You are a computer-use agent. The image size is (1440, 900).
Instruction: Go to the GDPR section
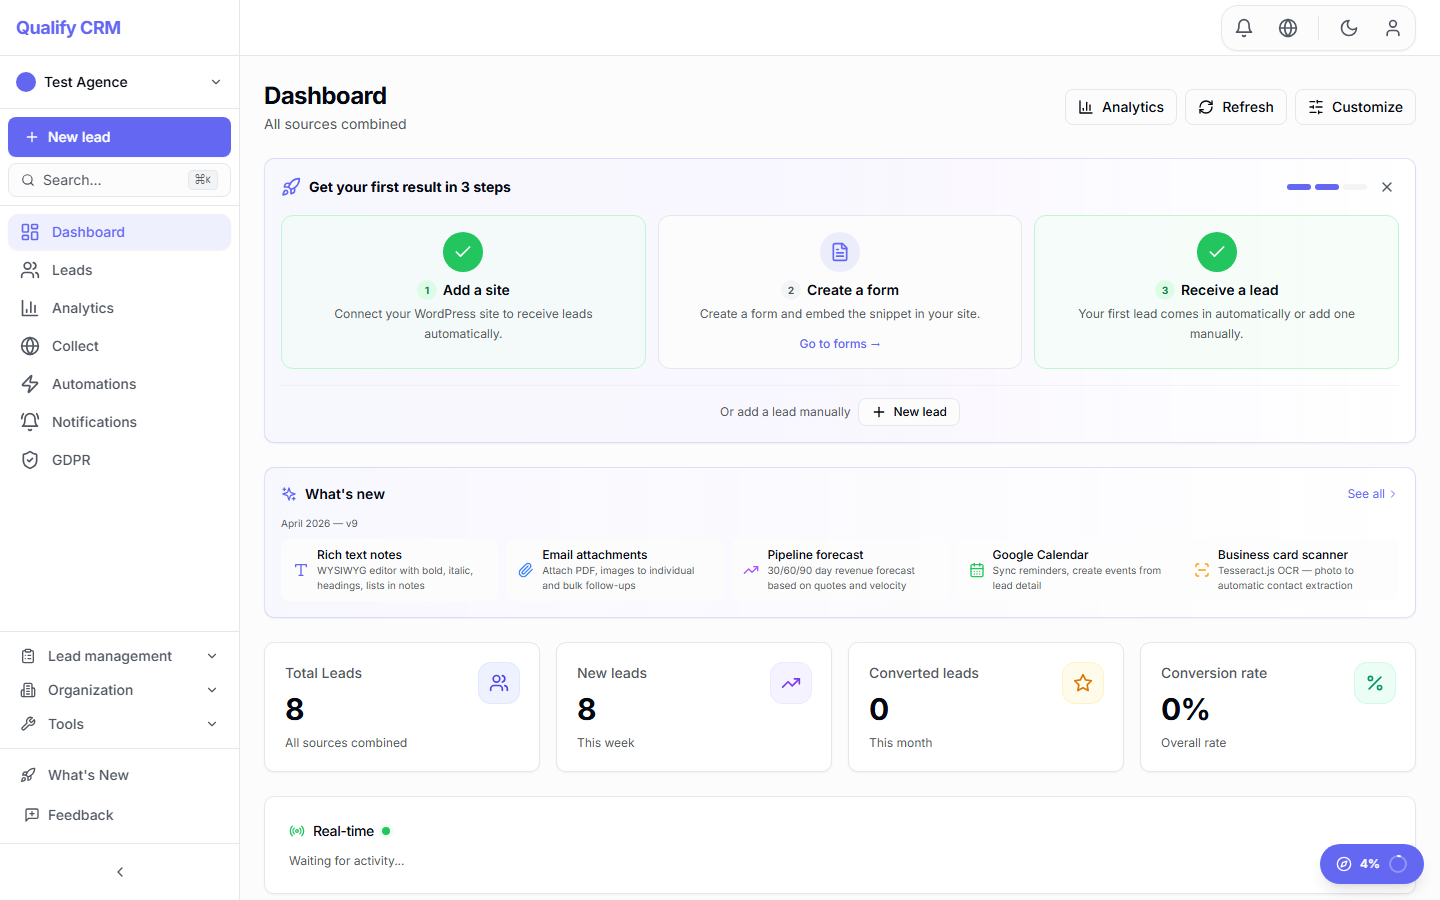click(71, 459)
